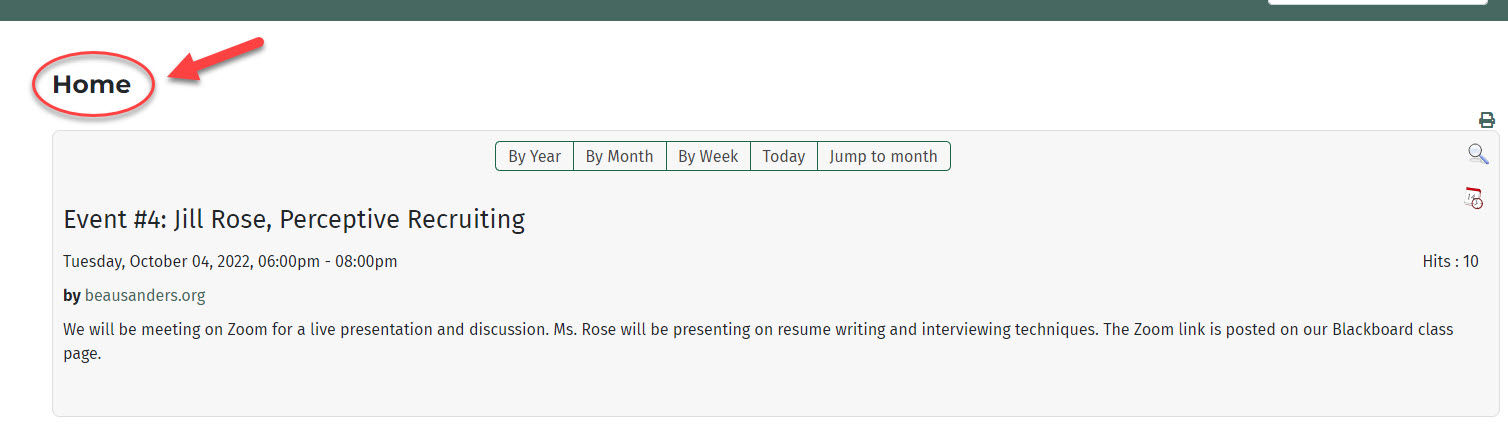
Task: Click the Event #4 Jill Rose title
Action: coord(294,219)
